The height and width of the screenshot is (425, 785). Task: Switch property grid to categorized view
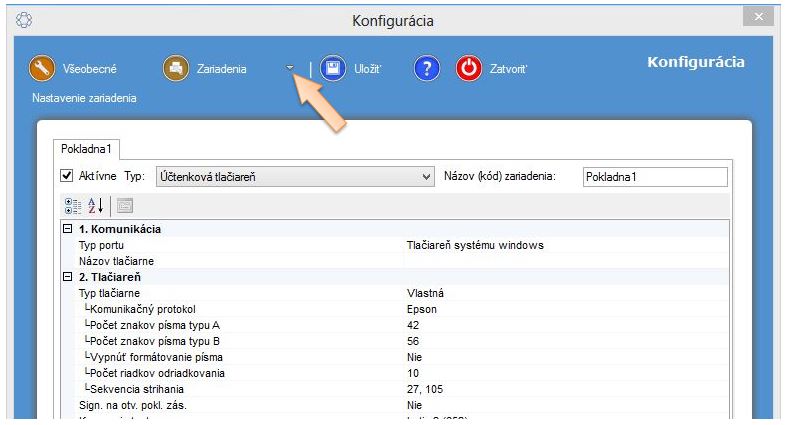pyautogui.click(x=72, y=205)
